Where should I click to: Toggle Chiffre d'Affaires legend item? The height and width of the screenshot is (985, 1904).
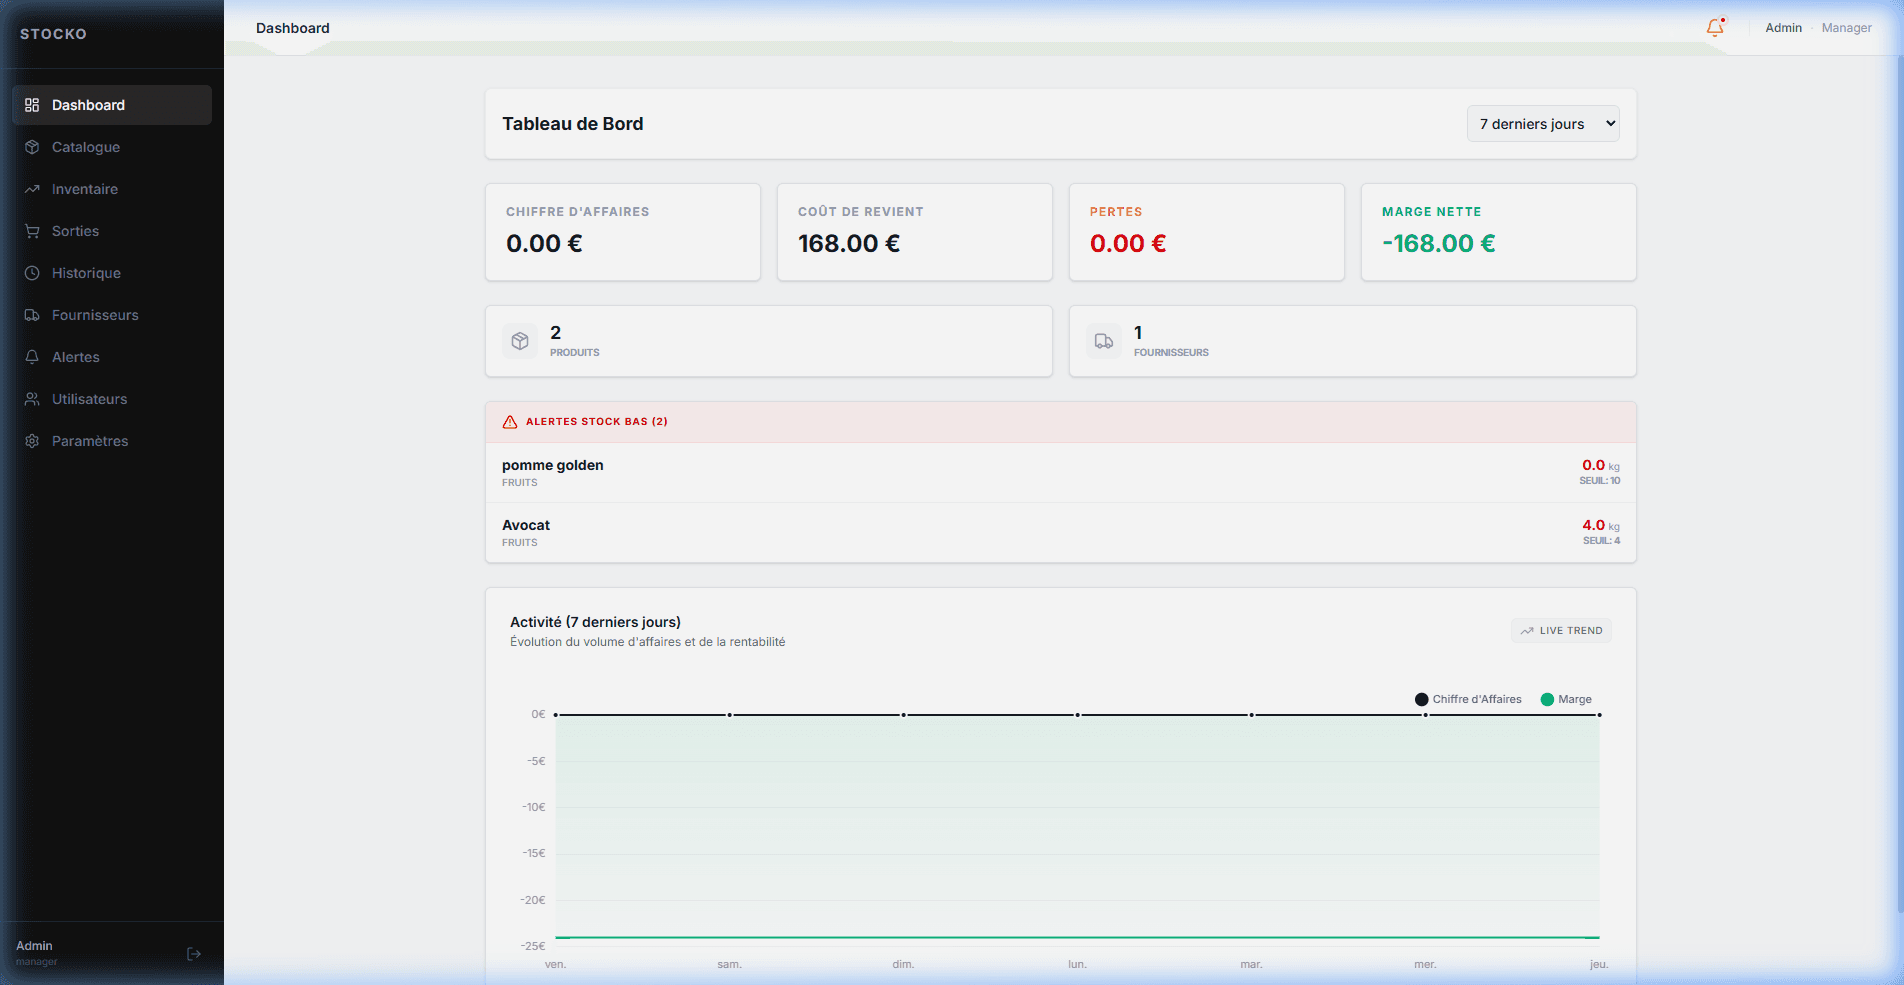pos(1468,699)
